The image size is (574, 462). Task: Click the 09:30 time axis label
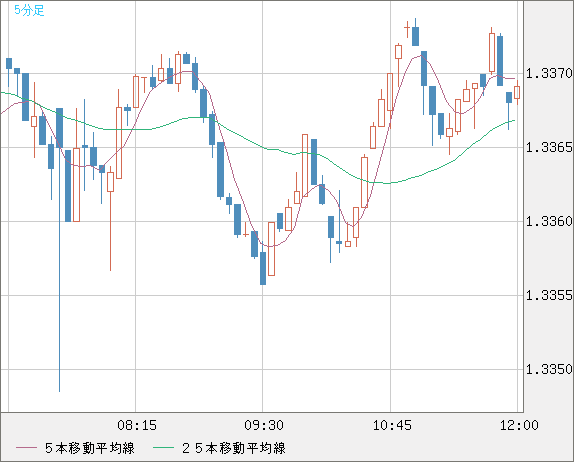264,425
